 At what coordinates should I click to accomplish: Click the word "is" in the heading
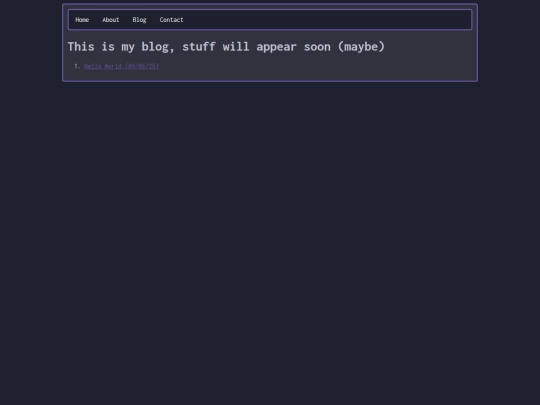click(108, 46)
